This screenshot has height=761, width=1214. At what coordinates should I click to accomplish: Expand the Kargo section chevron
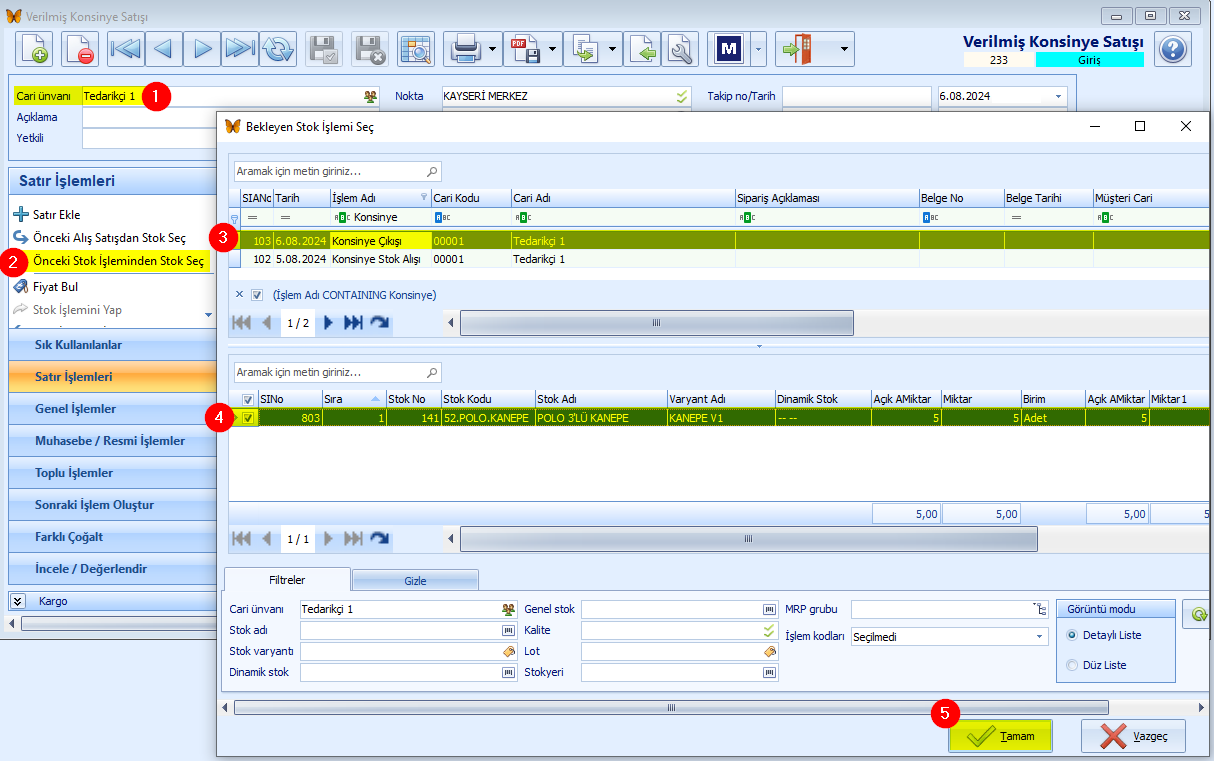click(x=18, y=601)
